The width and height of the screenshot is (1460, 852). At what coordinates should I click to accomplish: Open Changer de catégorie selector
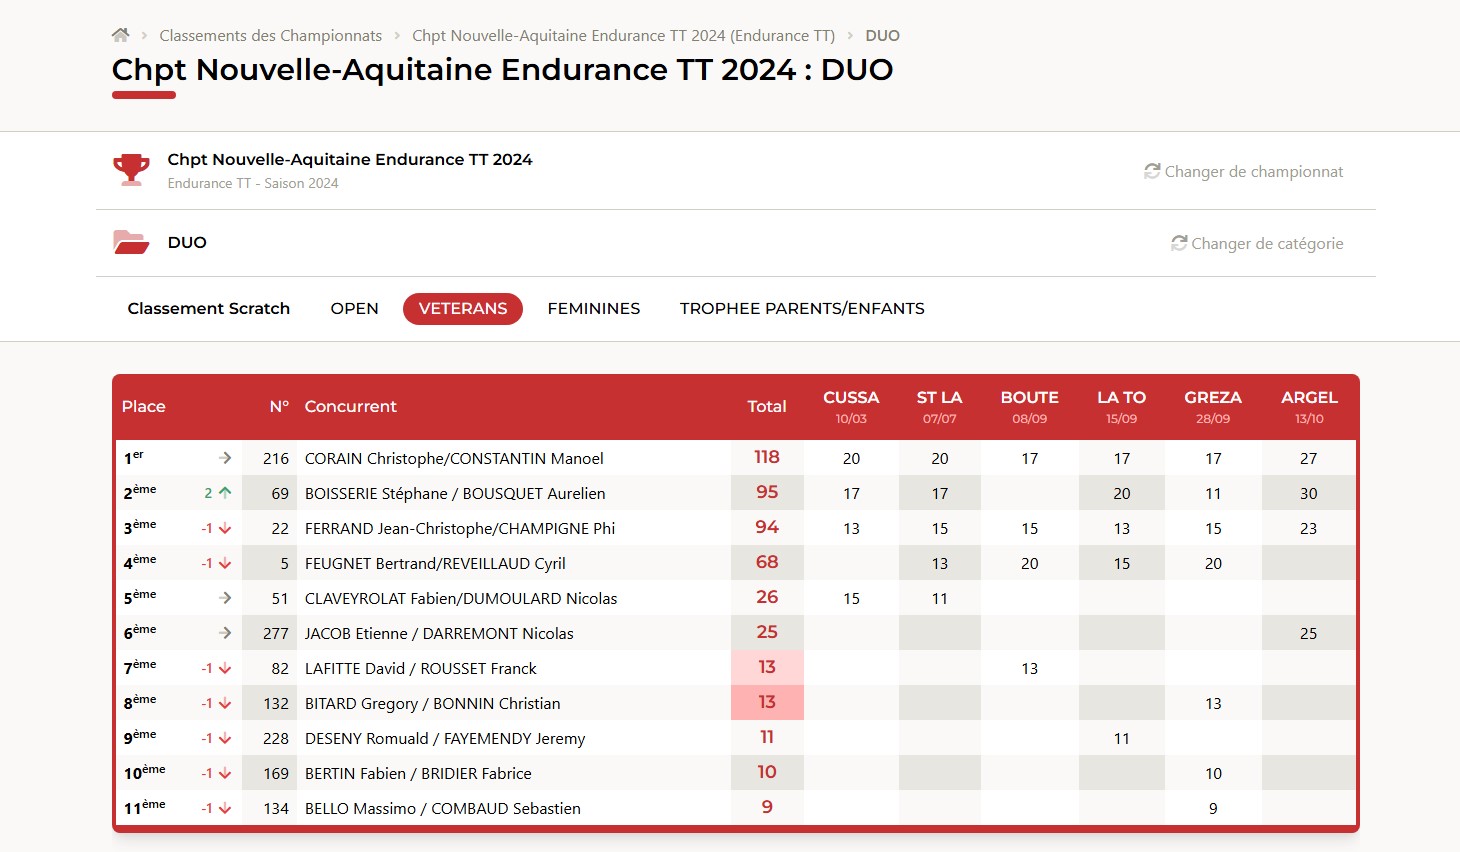click(x=1257, y=244)
